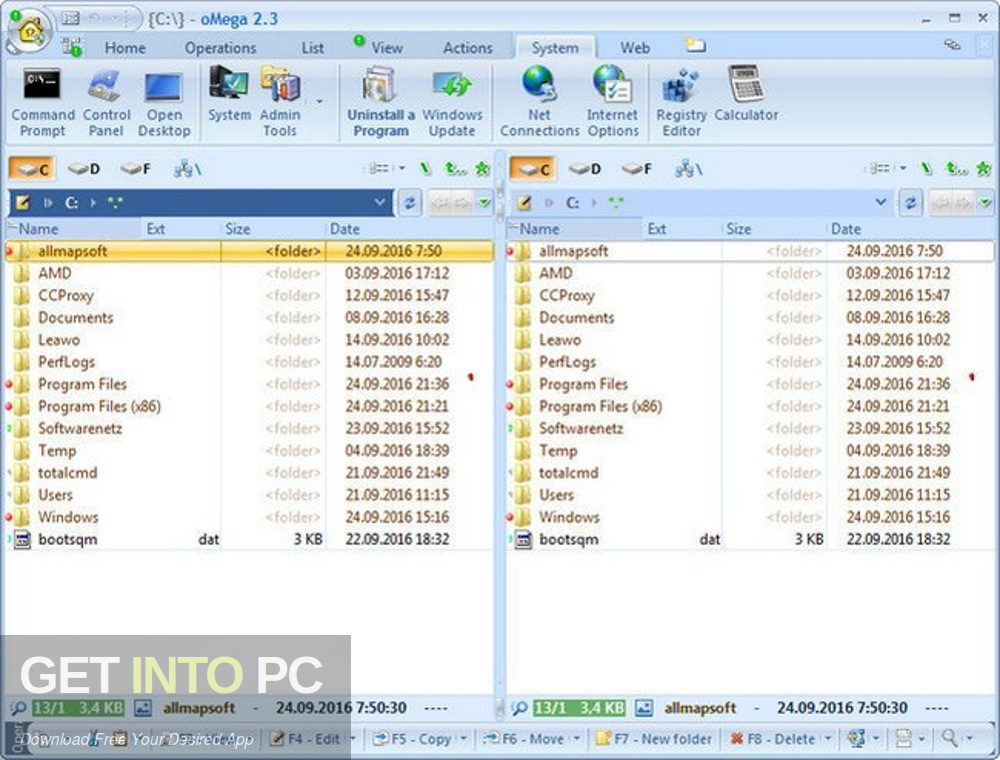Viewport: 1000px width, 760px height.
Task: Select drive C in right panel
Action: pos(533,169)
